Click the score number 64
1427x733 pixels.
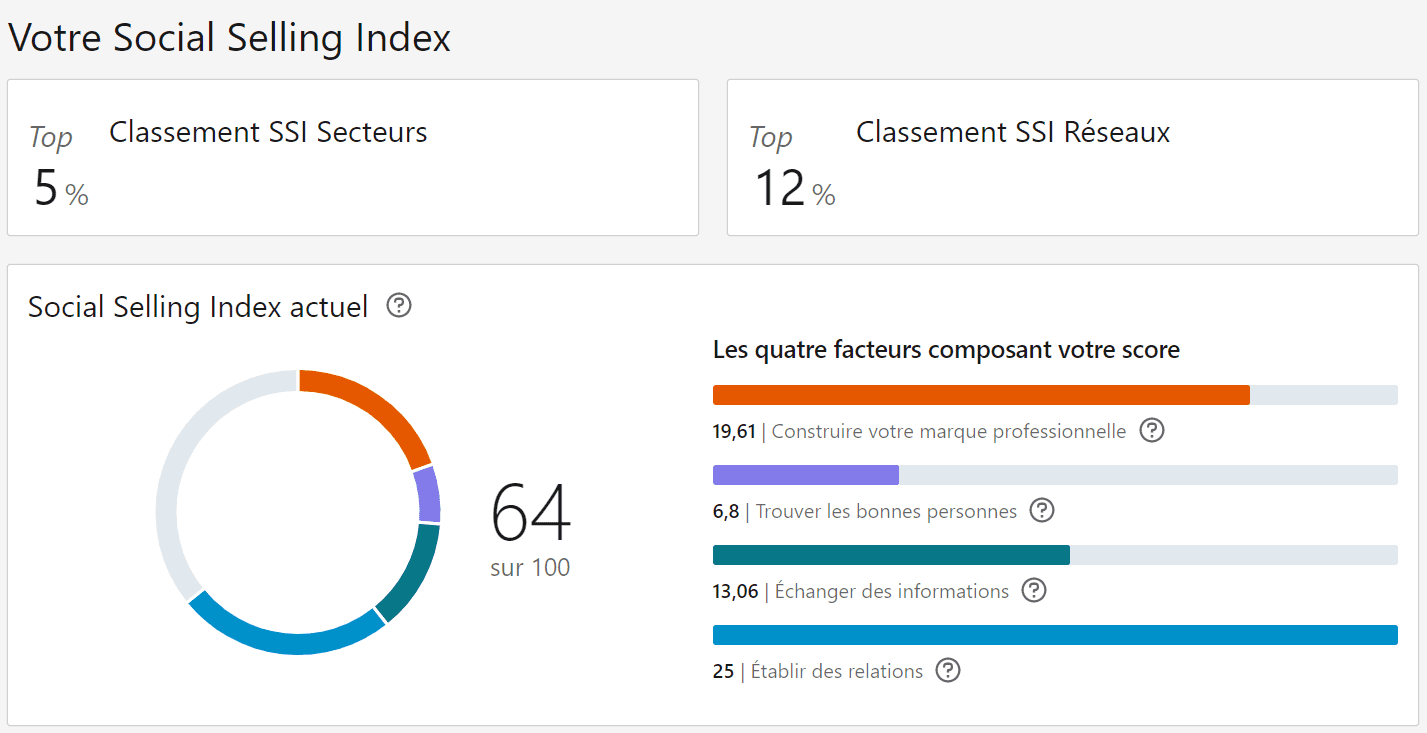click(531, 512)
